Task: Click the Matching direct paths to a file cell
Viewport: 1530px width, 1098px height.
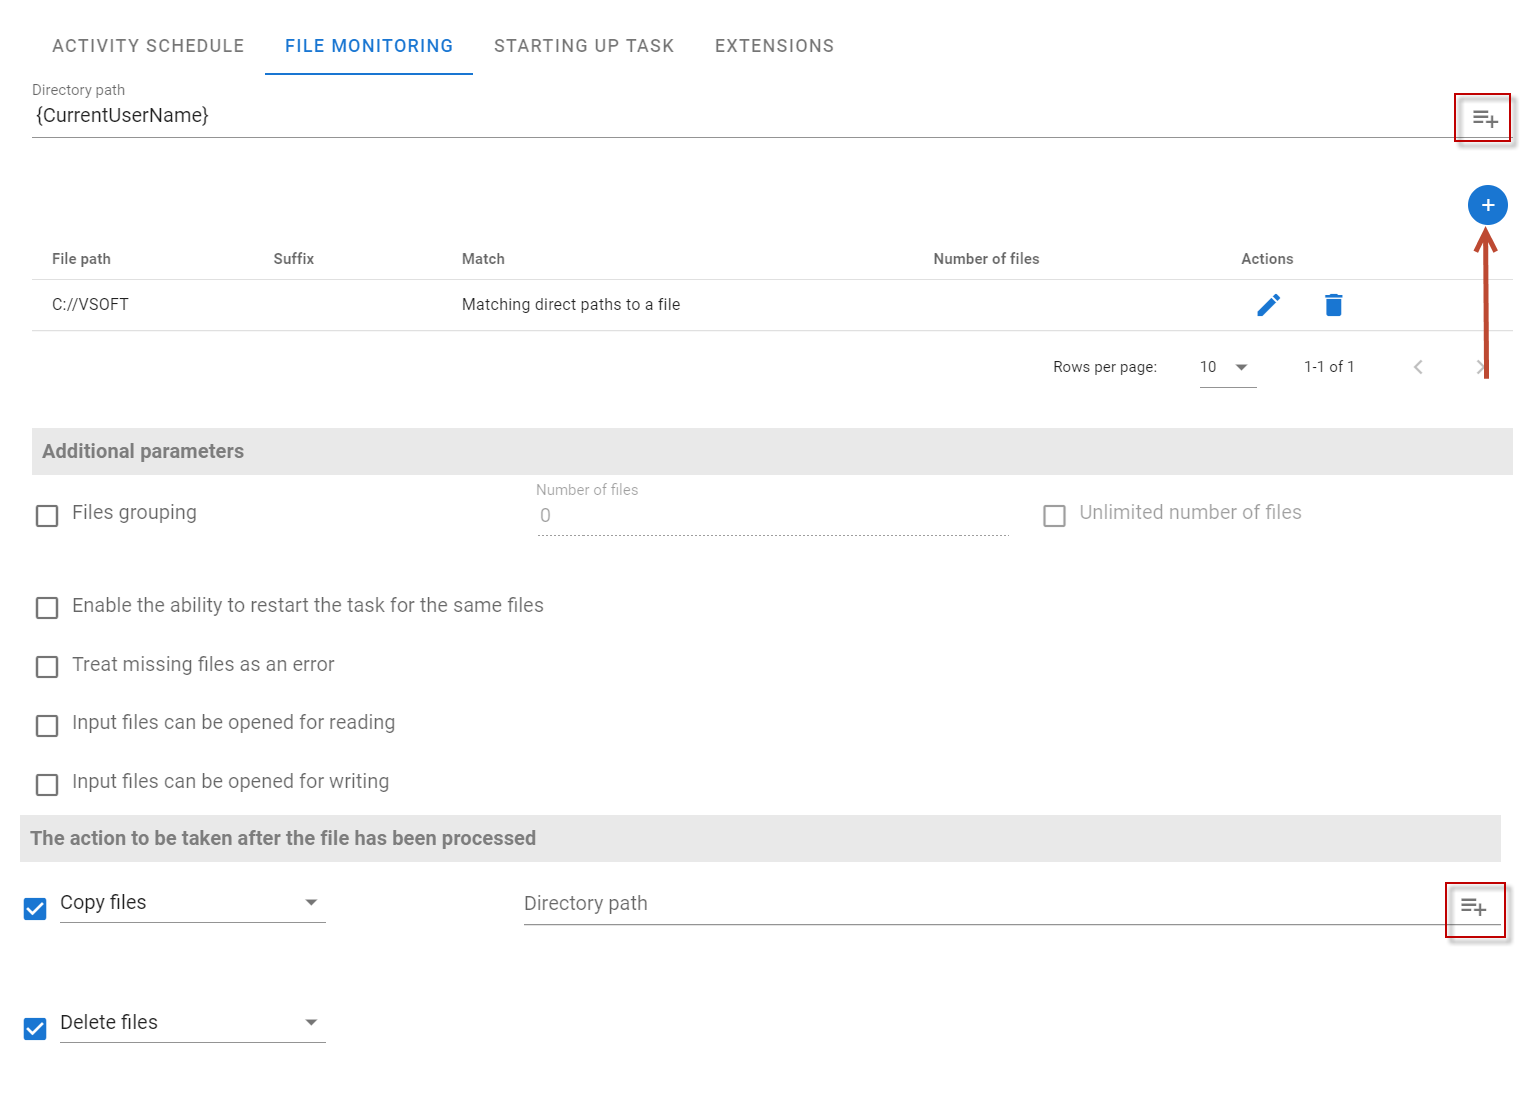Action: click(x=571, y=305)
